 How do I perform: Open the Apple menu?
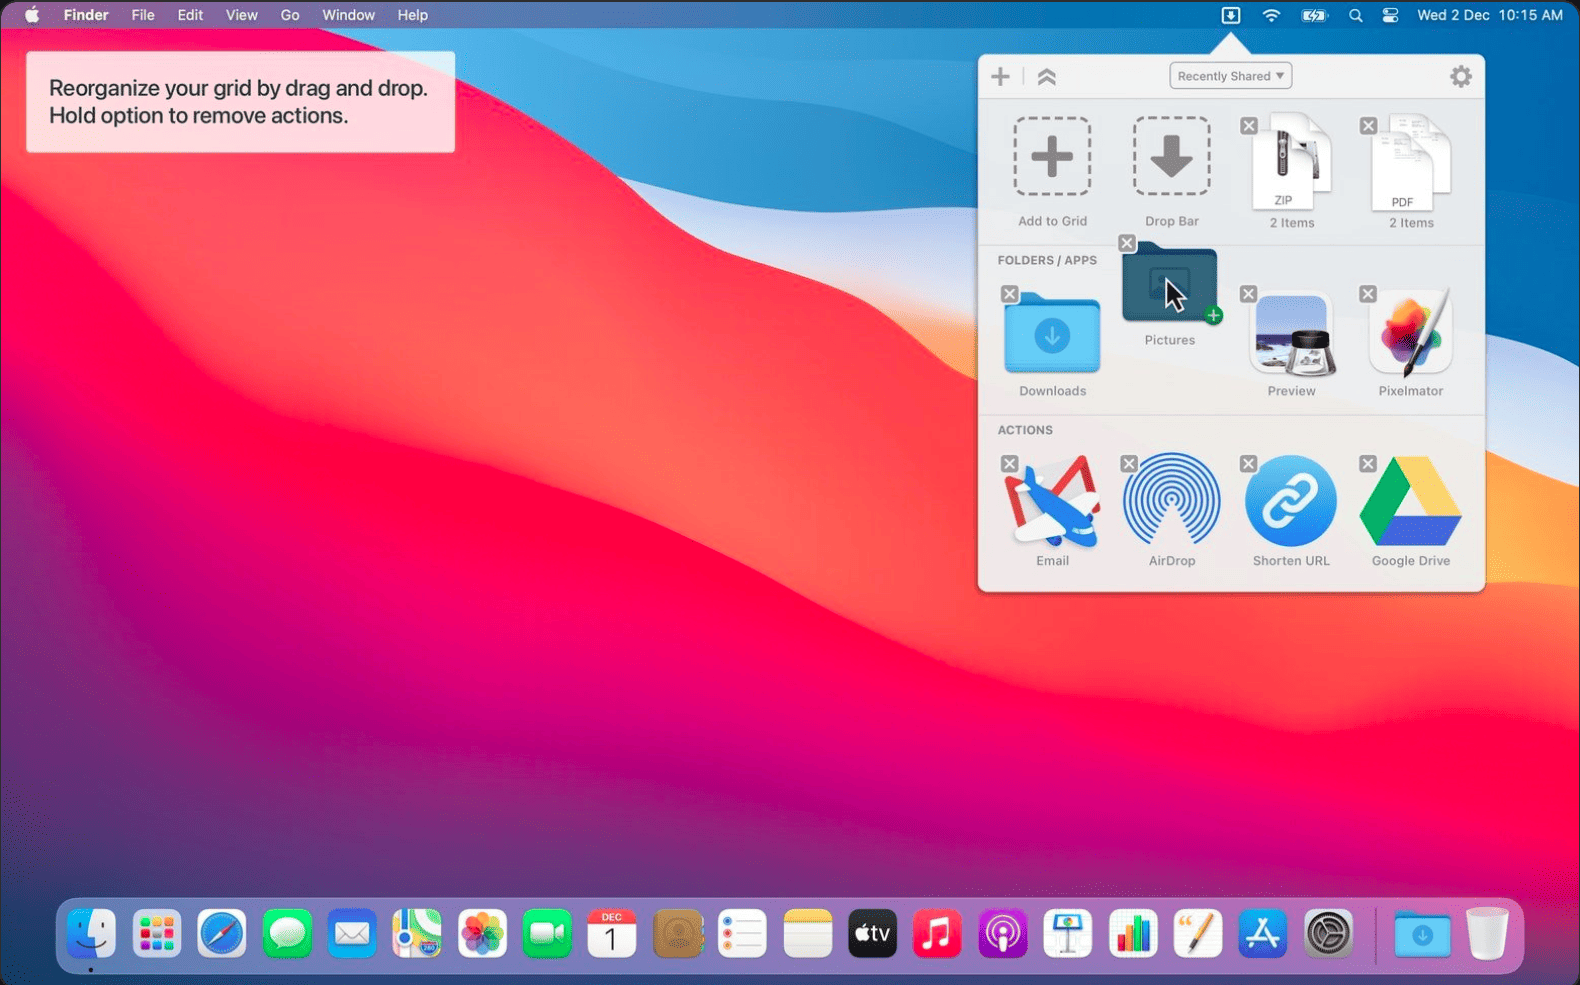coord(32,15)
